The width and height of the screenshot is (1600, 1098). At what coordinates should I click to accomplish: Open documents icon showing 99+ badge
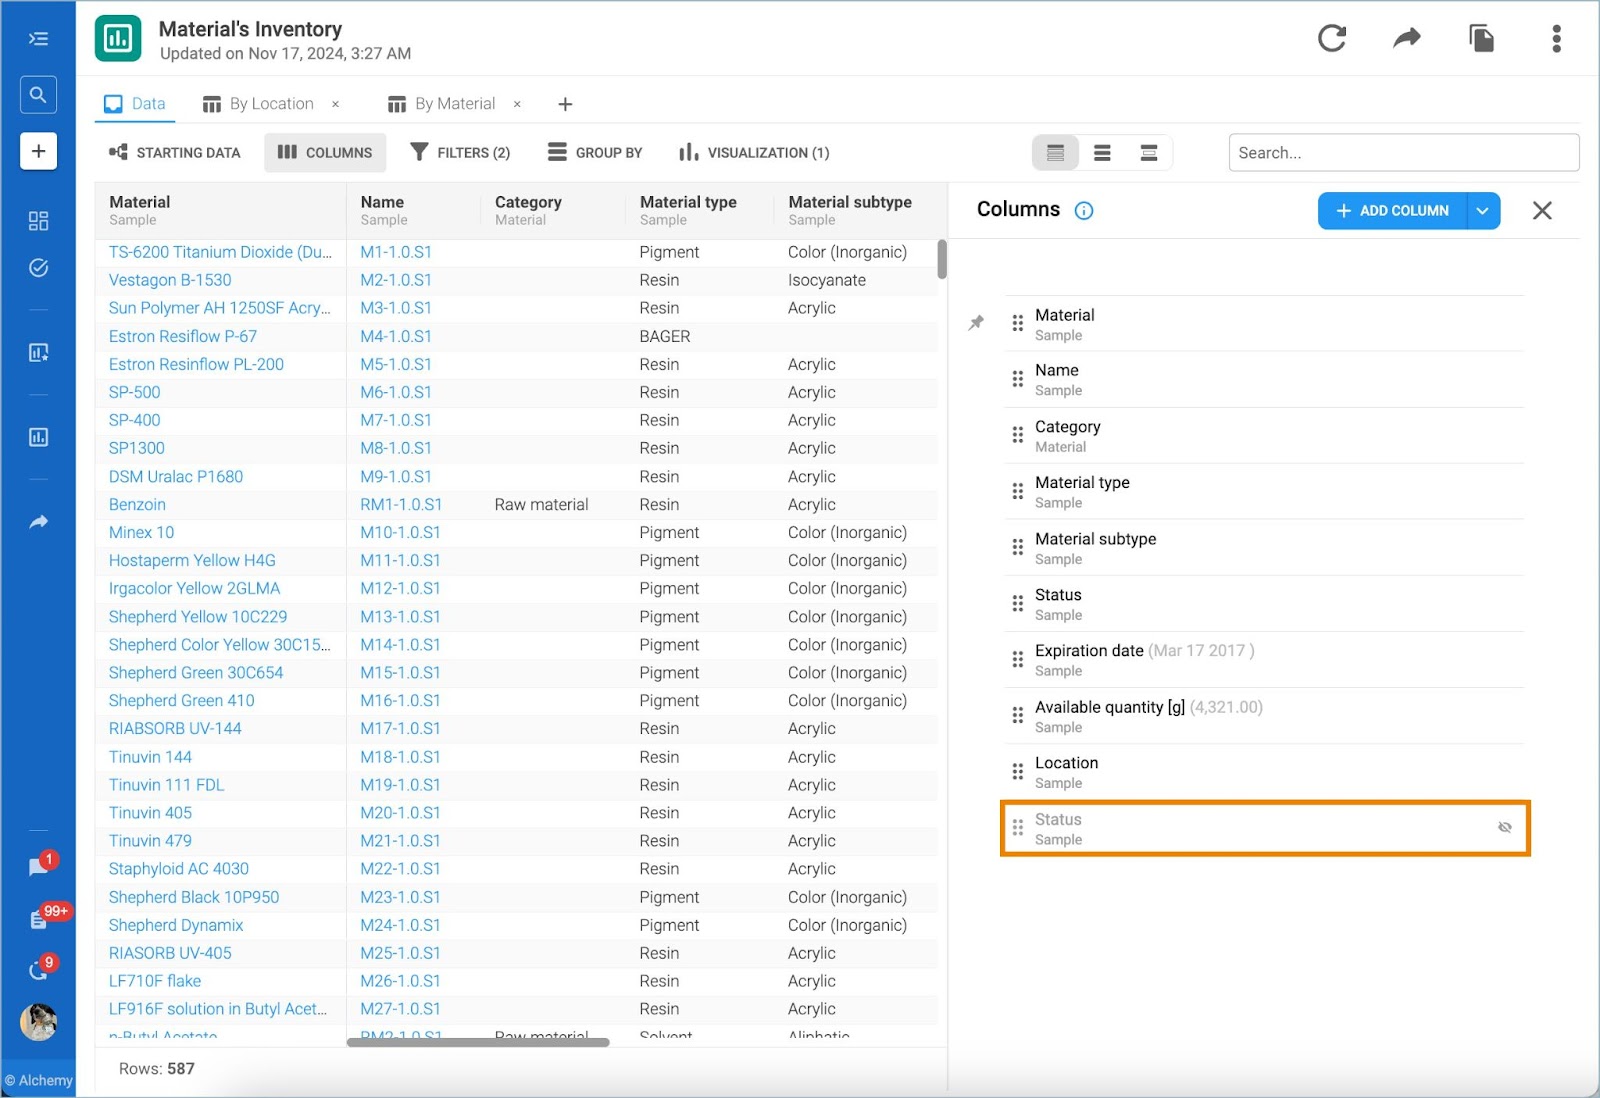click(40, 918)
